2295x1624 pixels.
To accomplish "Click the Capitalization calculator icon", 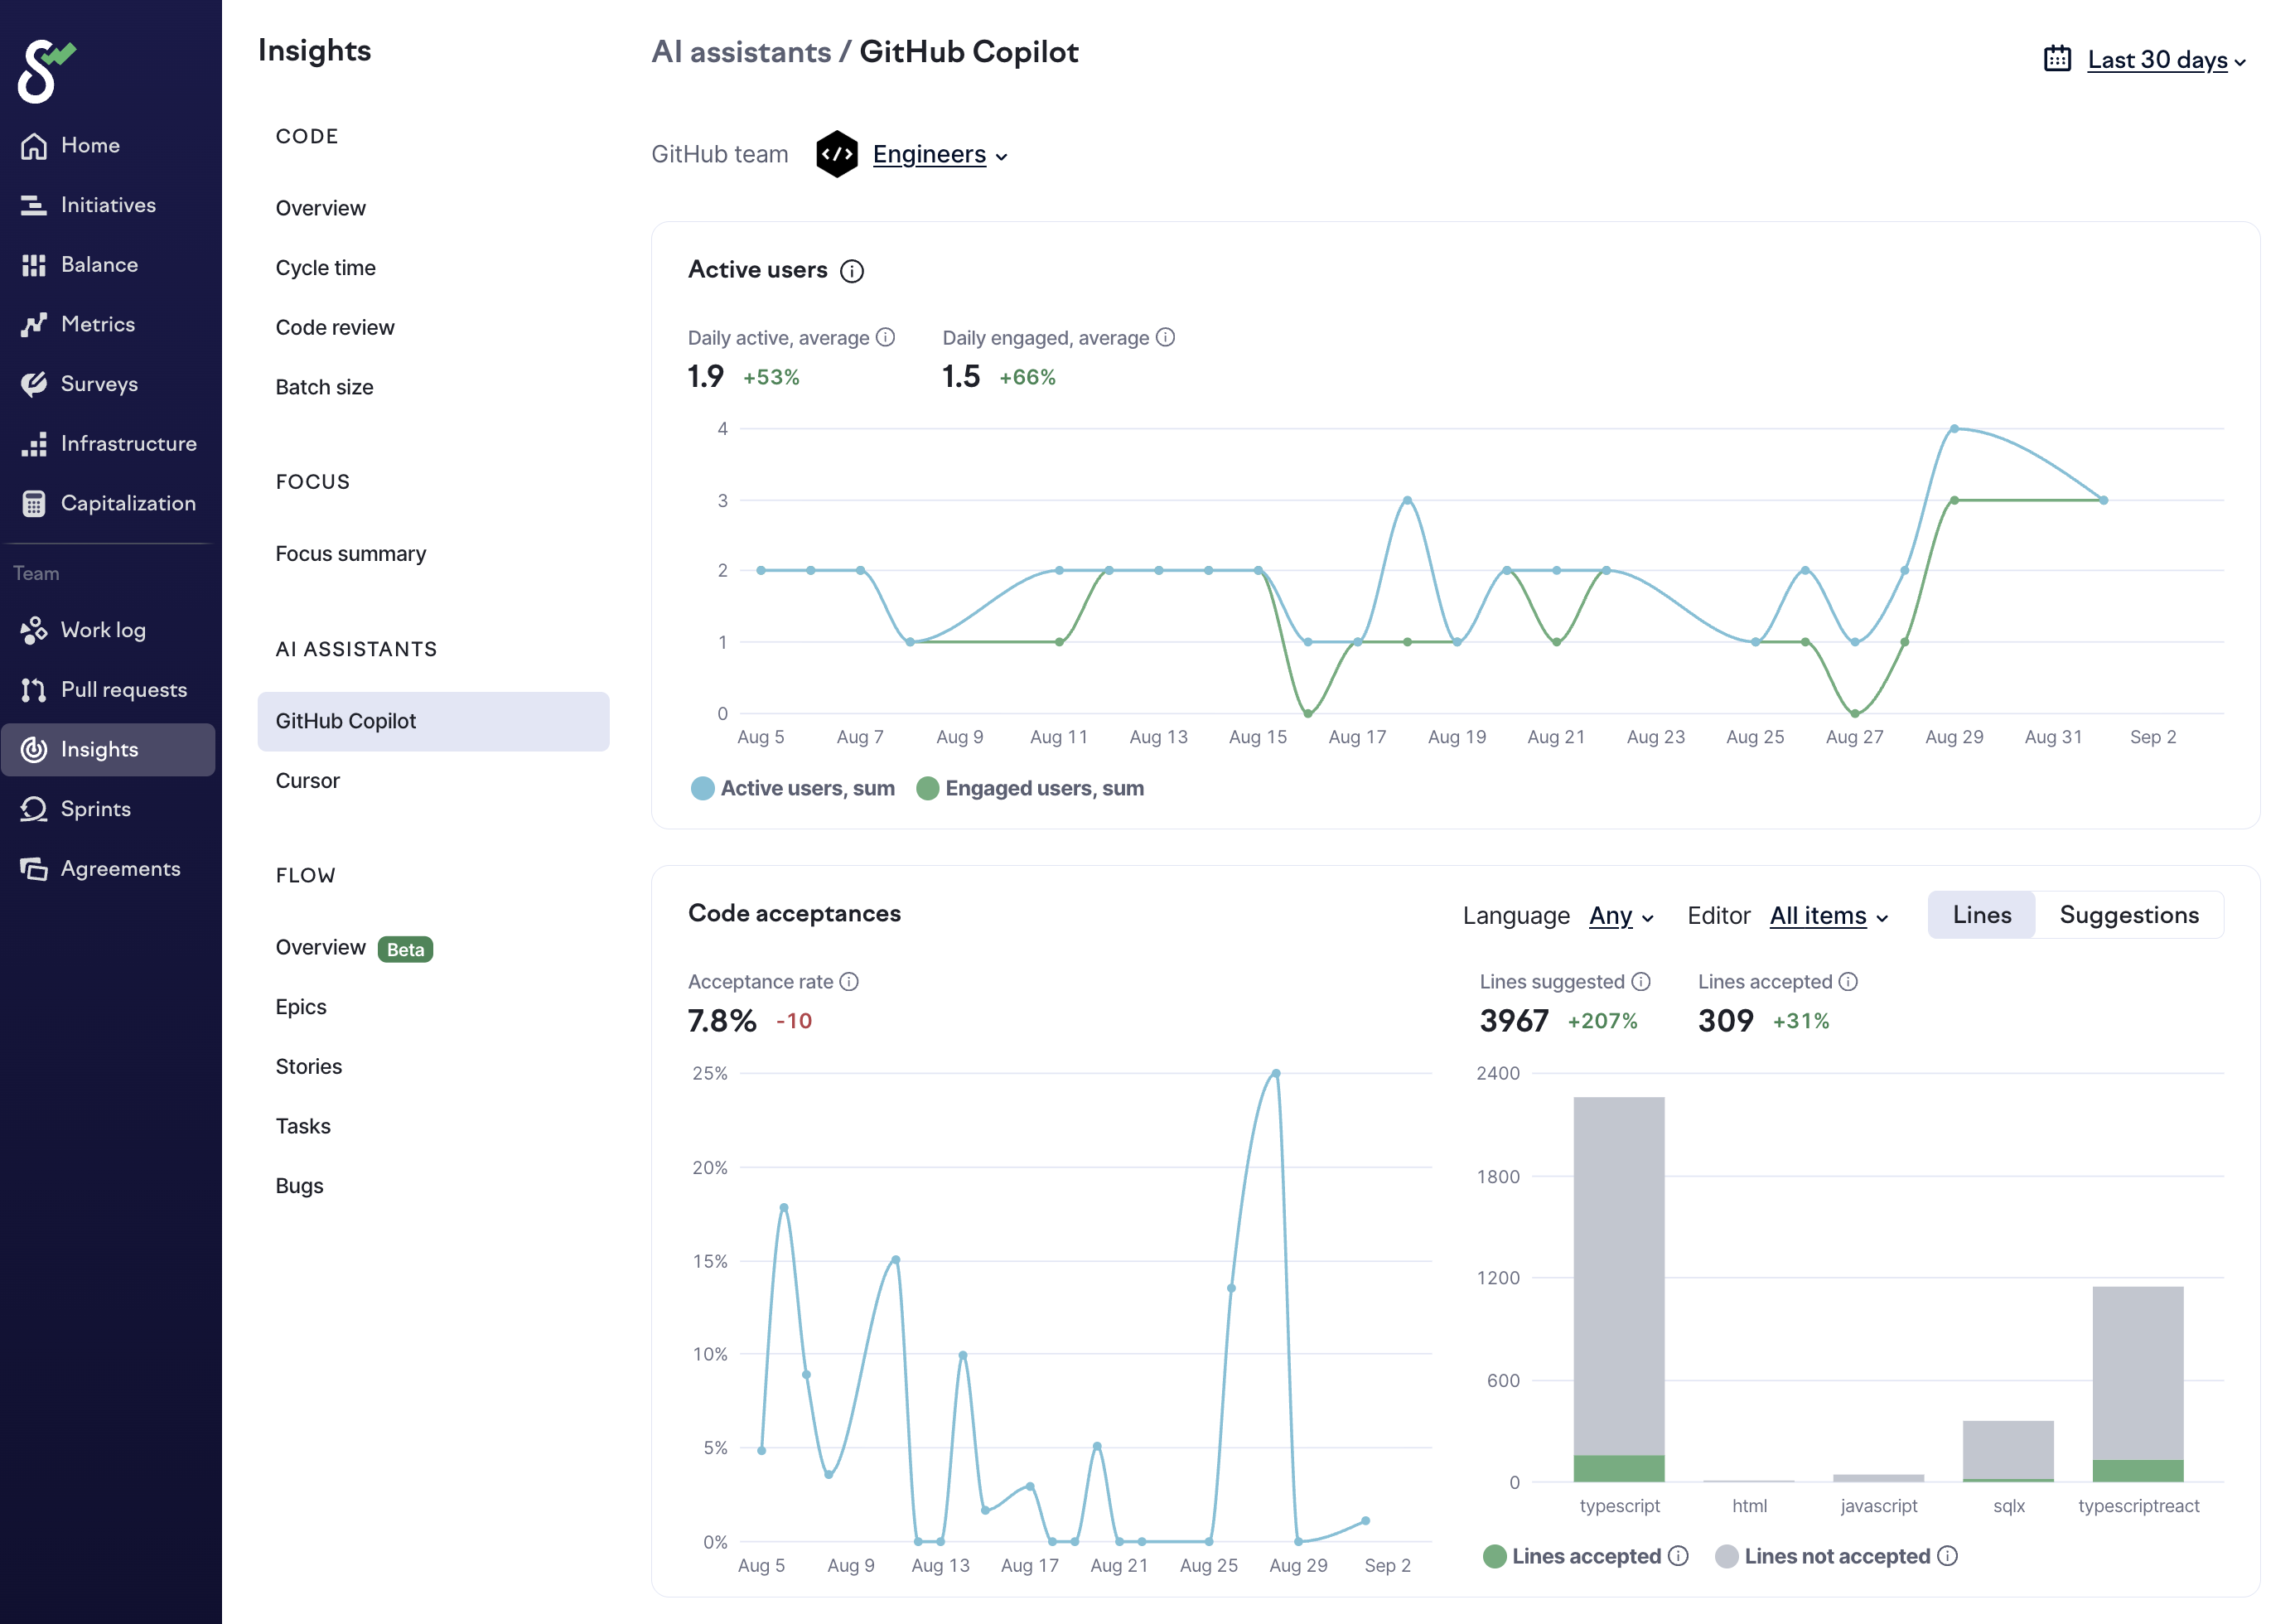I will (34, 504).
